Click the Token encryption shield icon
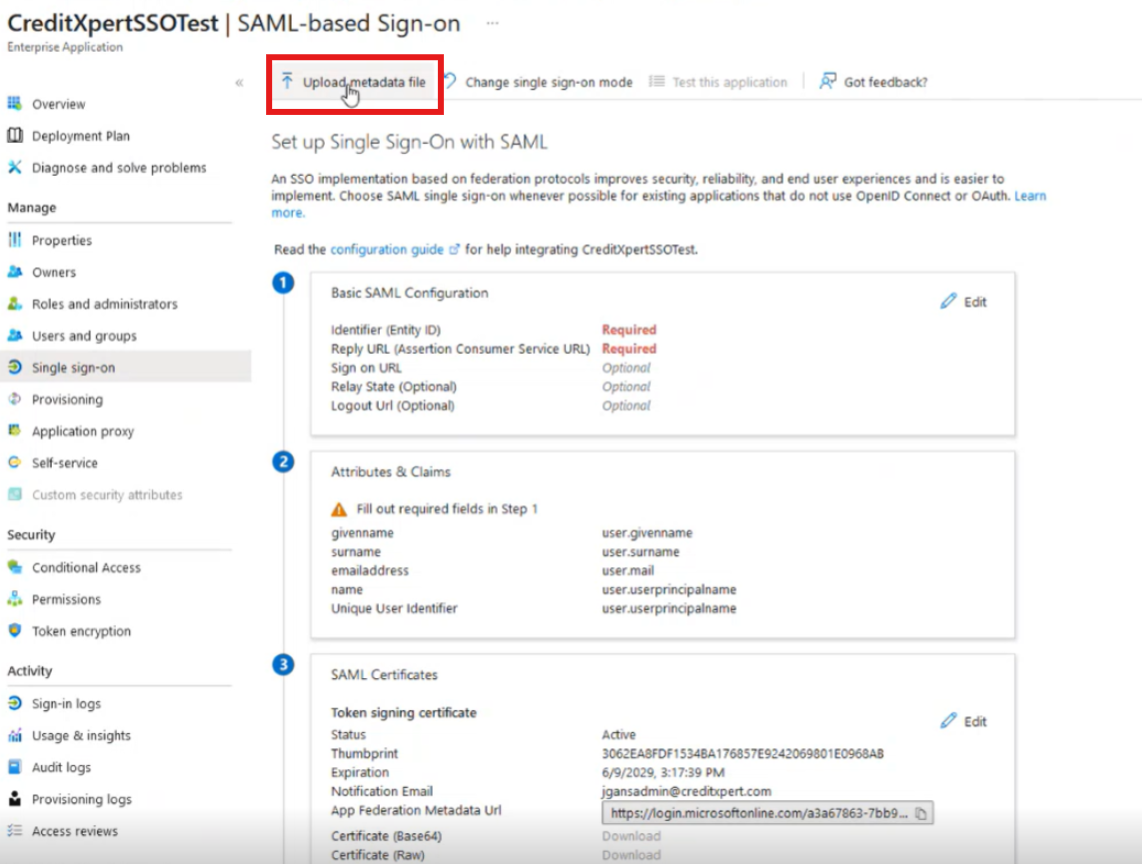 pyautogui.click(x=15, y=630)
